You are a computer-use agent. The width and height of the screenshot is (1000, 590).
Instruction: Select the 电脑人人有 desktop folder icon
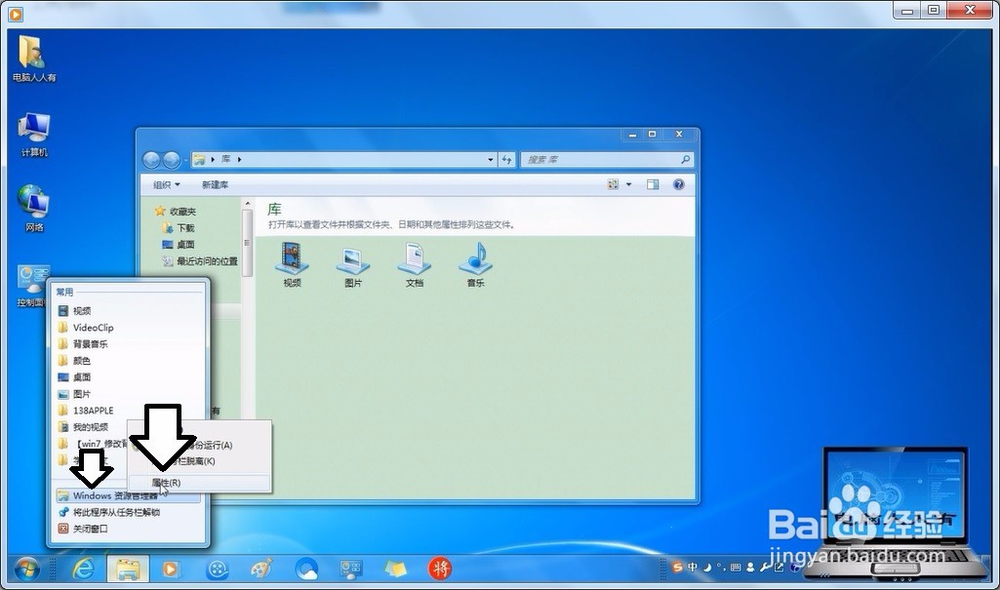34,59
